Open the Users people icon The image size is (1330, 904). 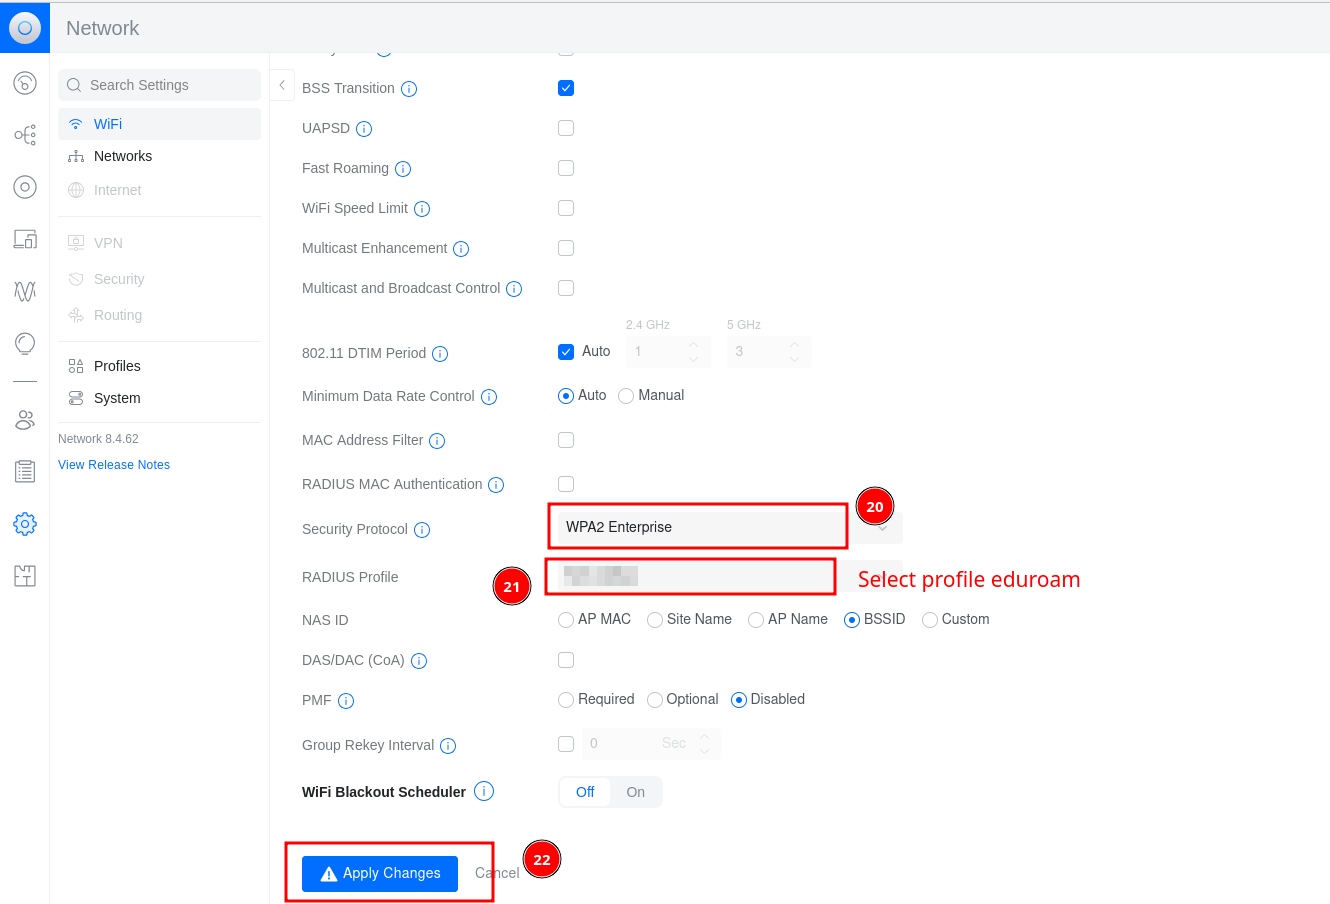click(25, 420)
